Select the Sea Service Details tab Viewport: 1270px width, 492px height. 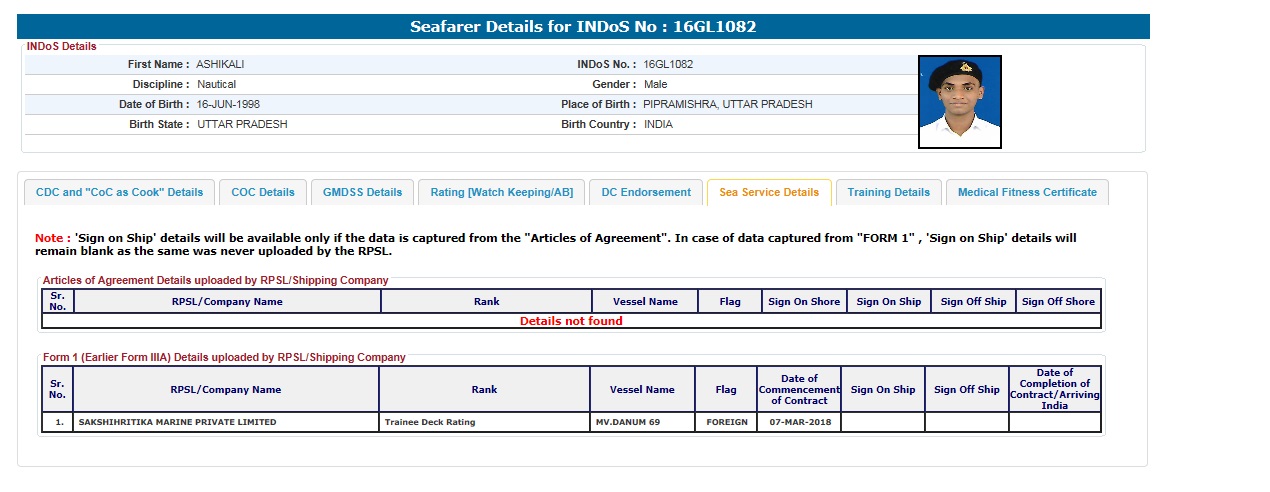click(x=769, y=192)
